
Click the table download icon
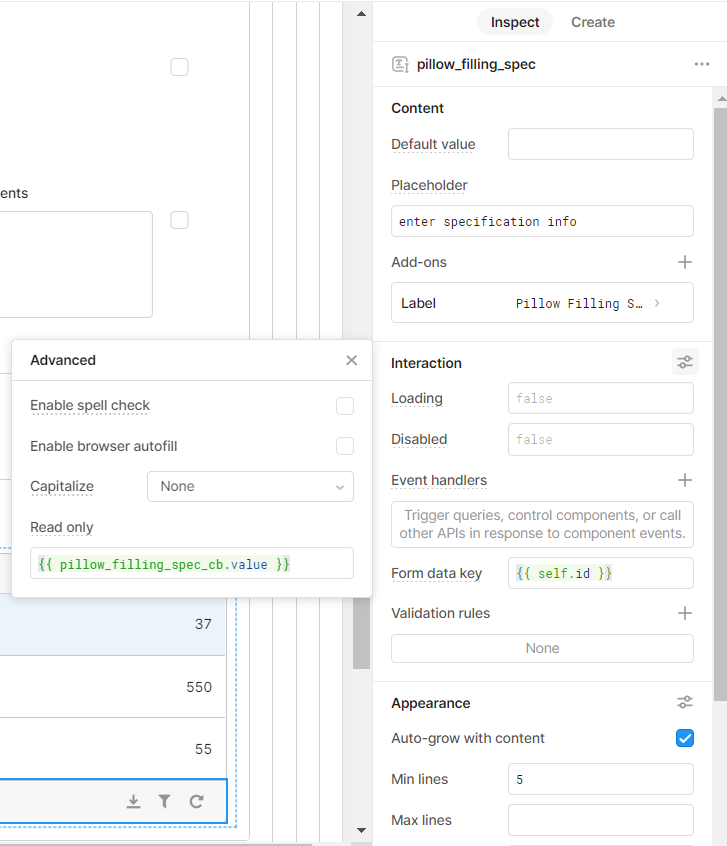coord(133,802)
